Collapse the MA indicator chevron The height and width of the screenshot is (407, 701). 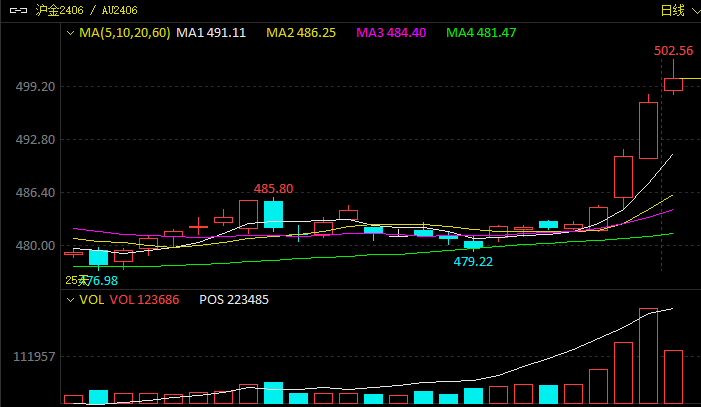pyautogui.click(x=70, y=33)
